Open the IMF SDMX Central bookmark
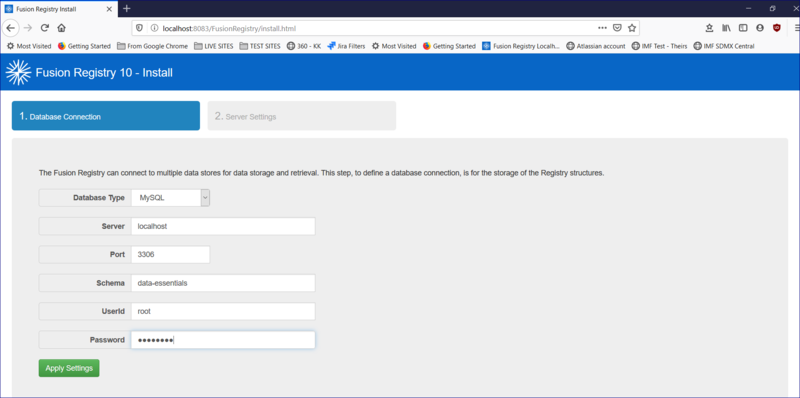Viewport: 800px width, 398px height. 723,46
